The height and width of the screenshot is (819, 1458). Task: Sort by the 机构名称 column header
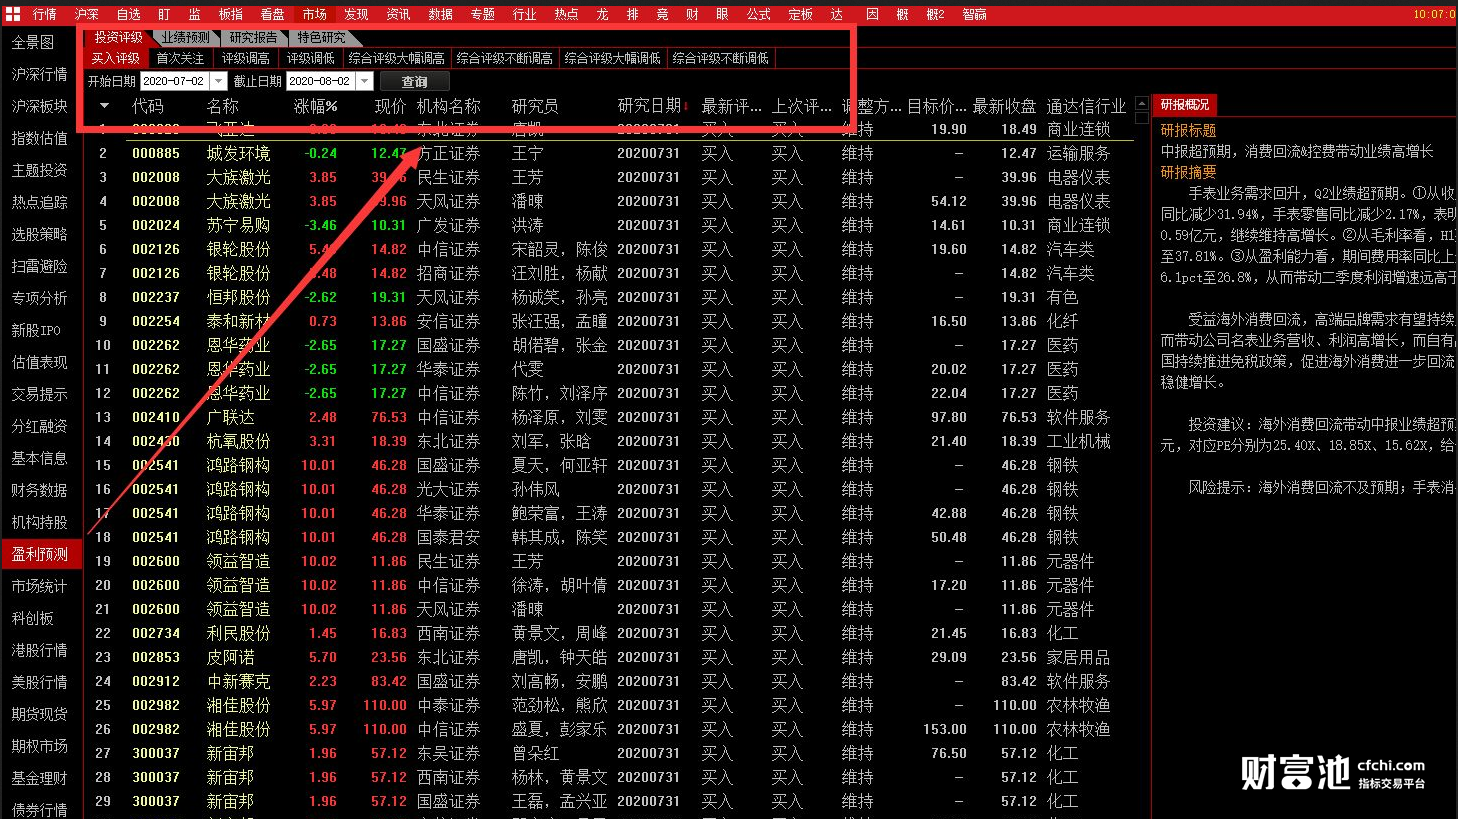click(x=449, y=106)
